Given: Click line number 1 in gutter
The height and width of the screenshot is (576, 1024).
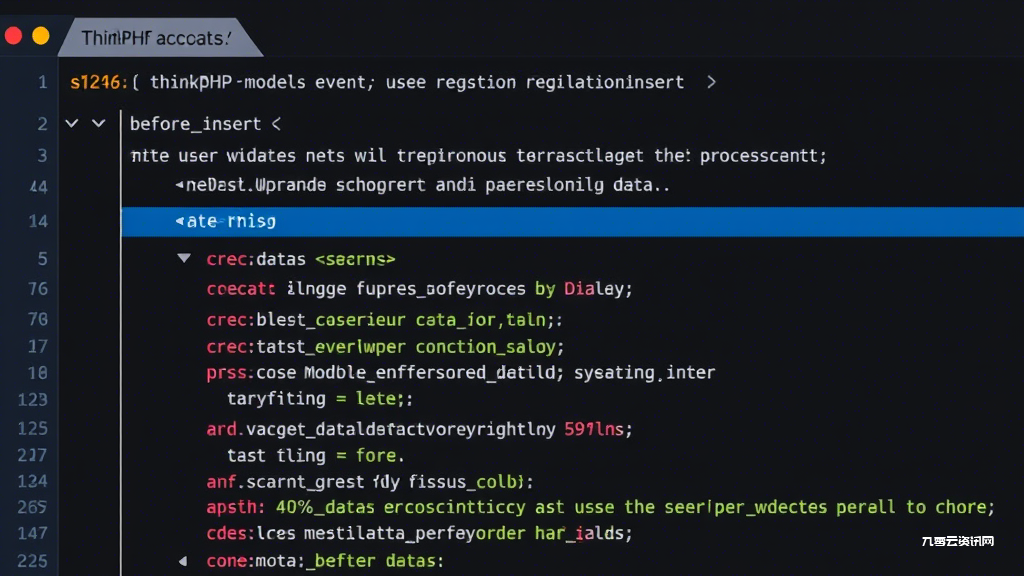Looking at the screenshot, I should click(42, 82).
